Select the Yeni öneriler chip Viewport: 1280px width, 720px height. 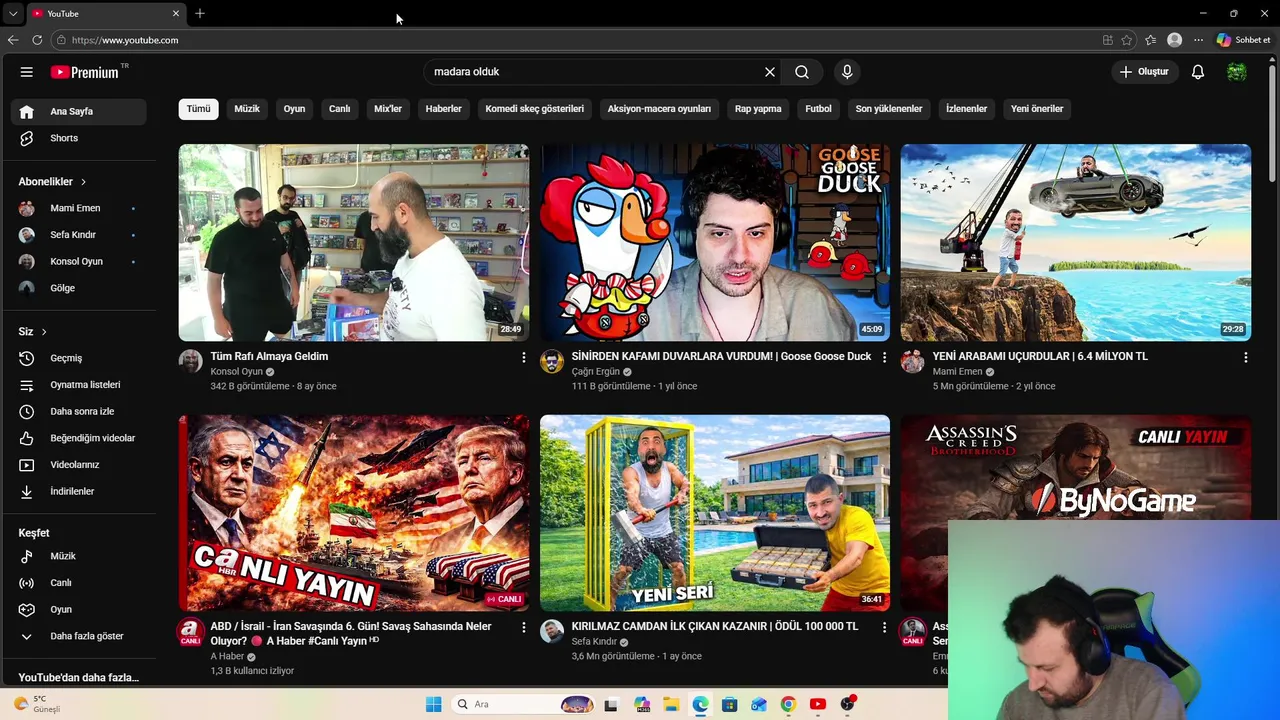[x=1037, y=109]
